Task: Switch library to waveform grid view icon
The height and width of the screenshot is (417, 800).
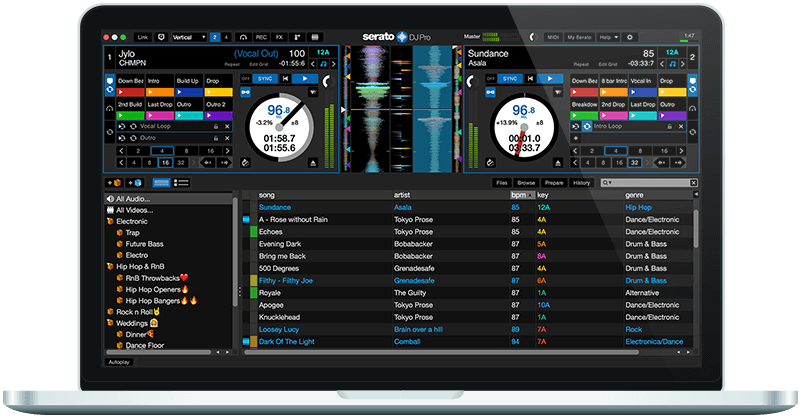Action: (x=161, y=183)
